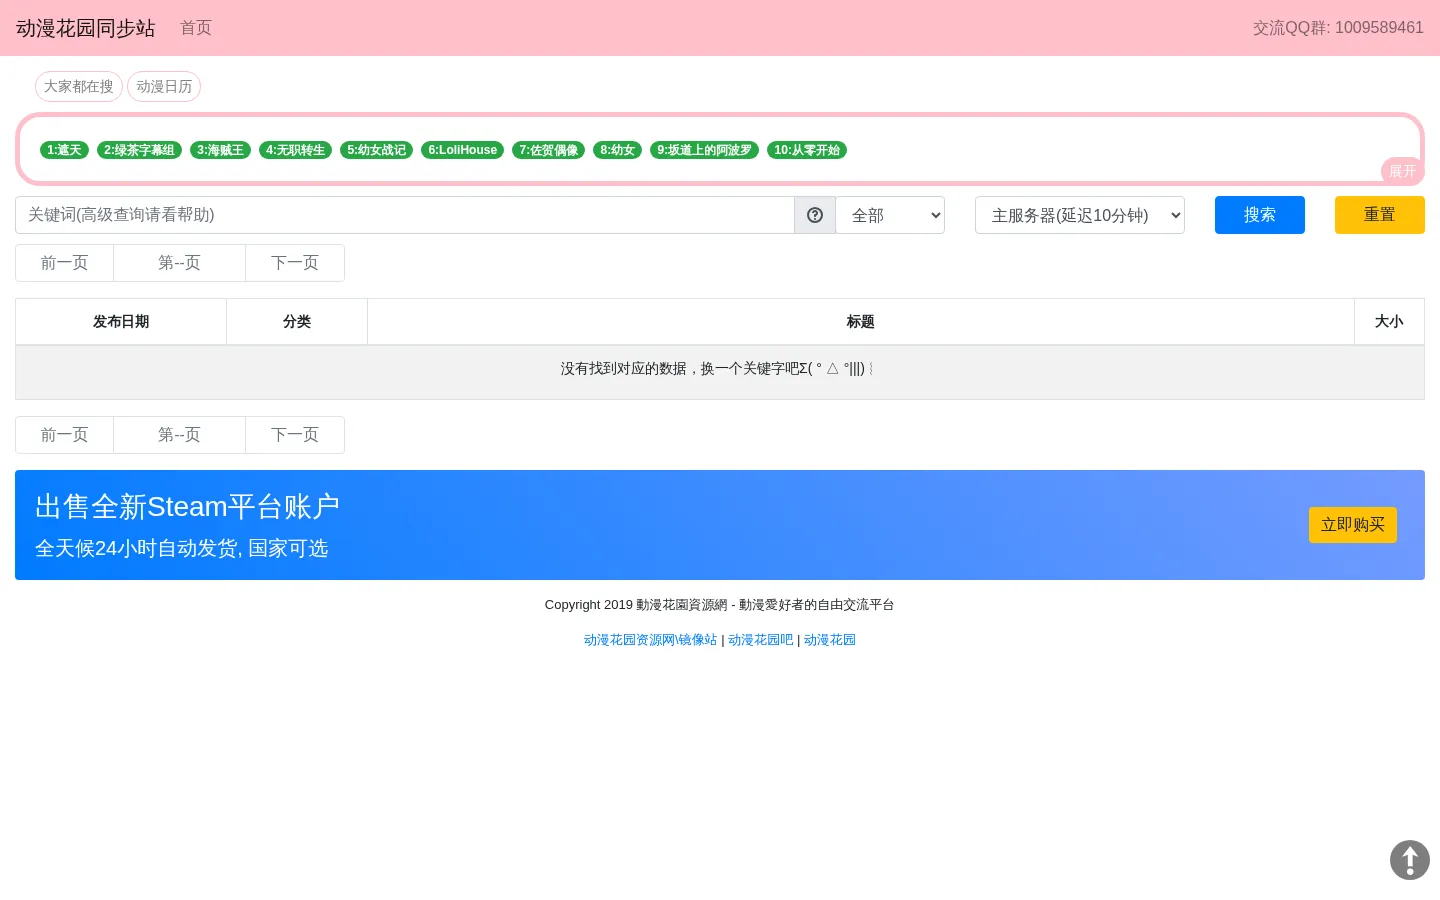The height and width of the screenshot is (900, 1440).
Task: Open the 动漫花园 footer link
Action: 830,640
